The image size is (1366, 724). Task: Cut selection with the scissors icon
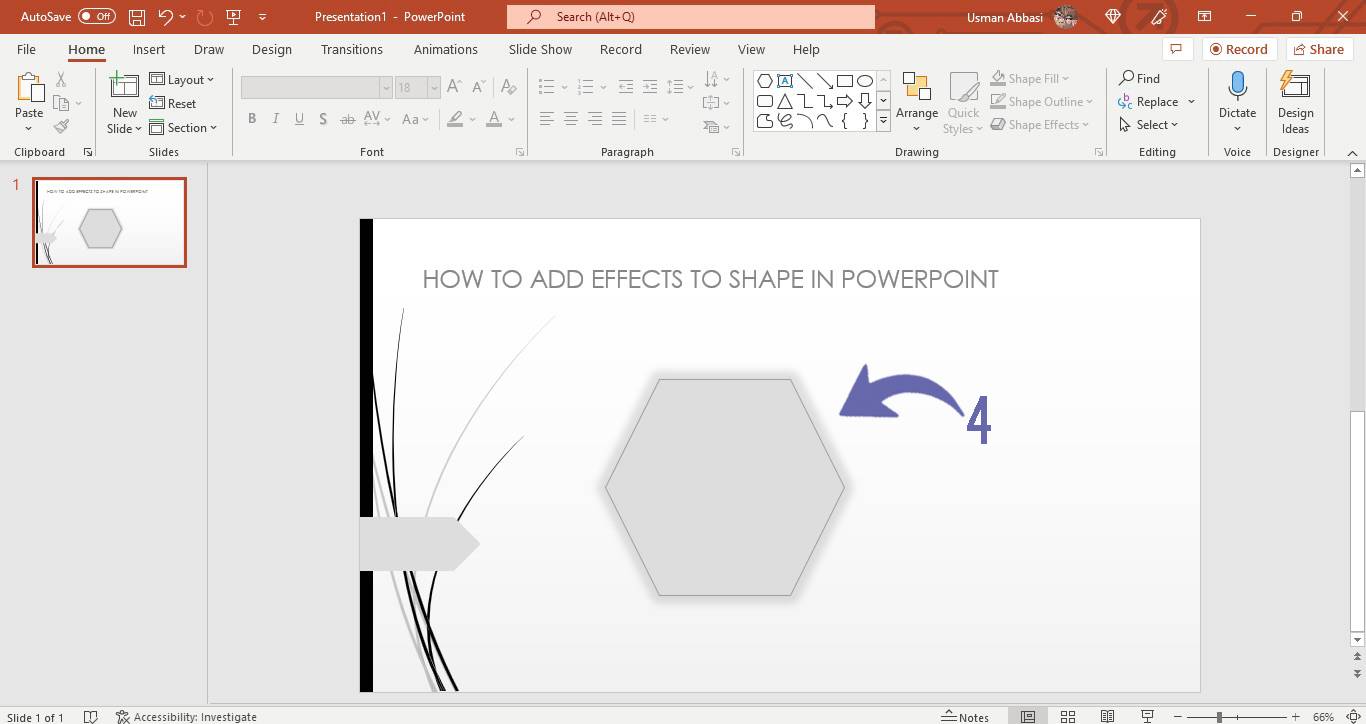tap(61, 80)
